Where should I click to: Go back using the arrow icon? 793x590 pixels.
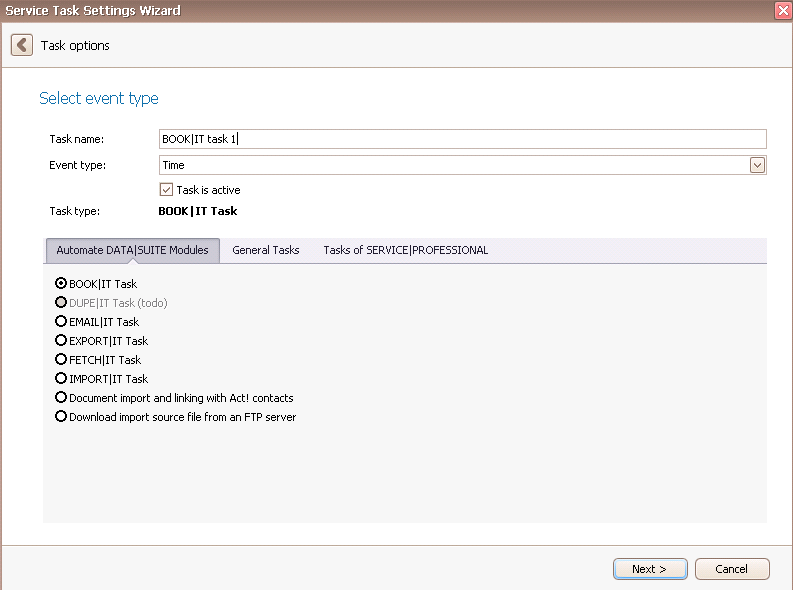22,45
